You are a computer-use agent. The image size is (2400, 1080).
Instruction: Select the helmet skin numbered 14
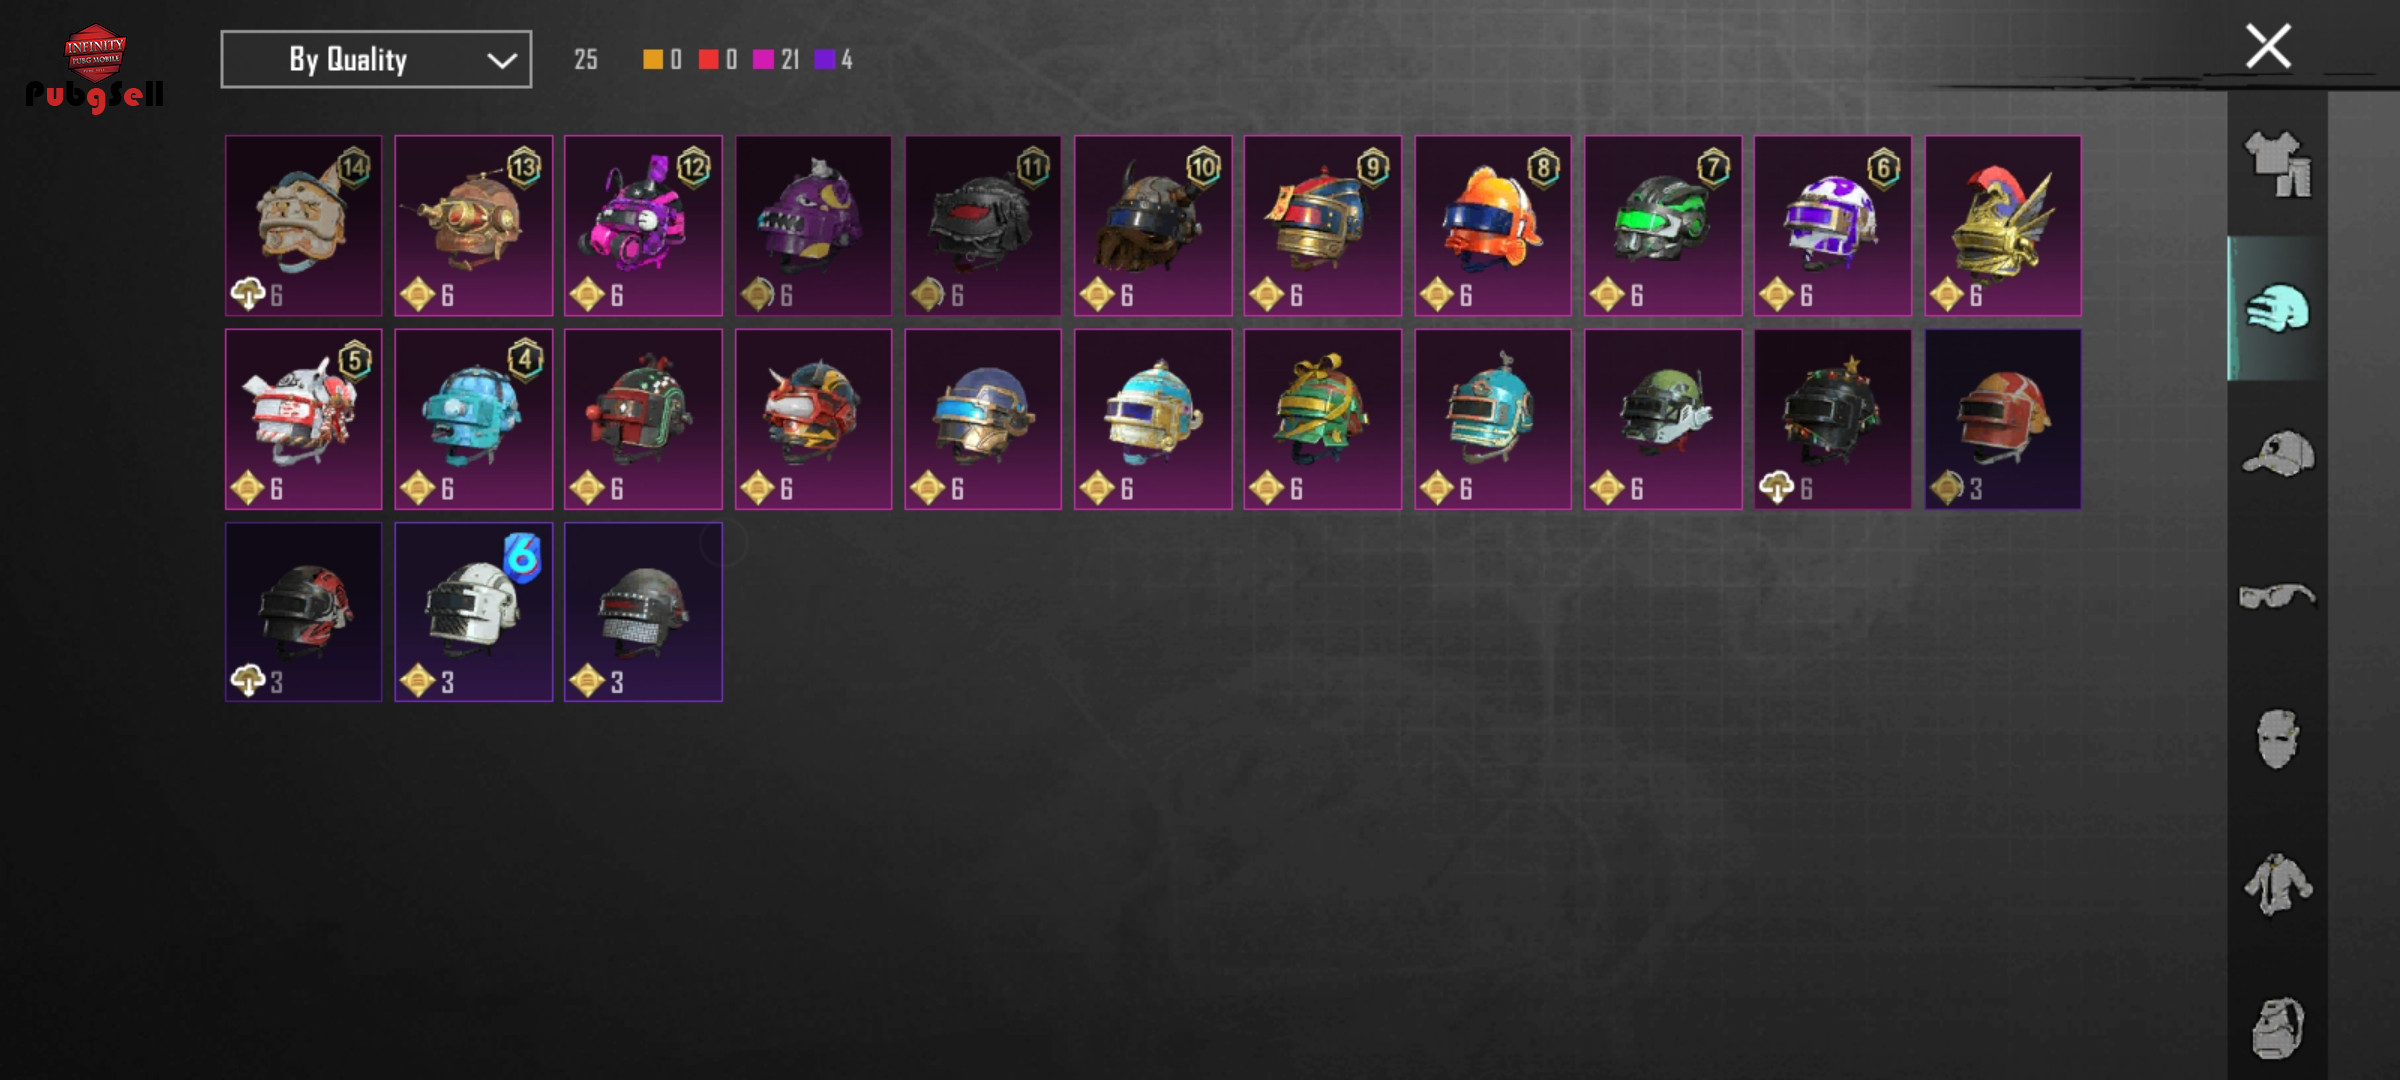coord(304,226)
